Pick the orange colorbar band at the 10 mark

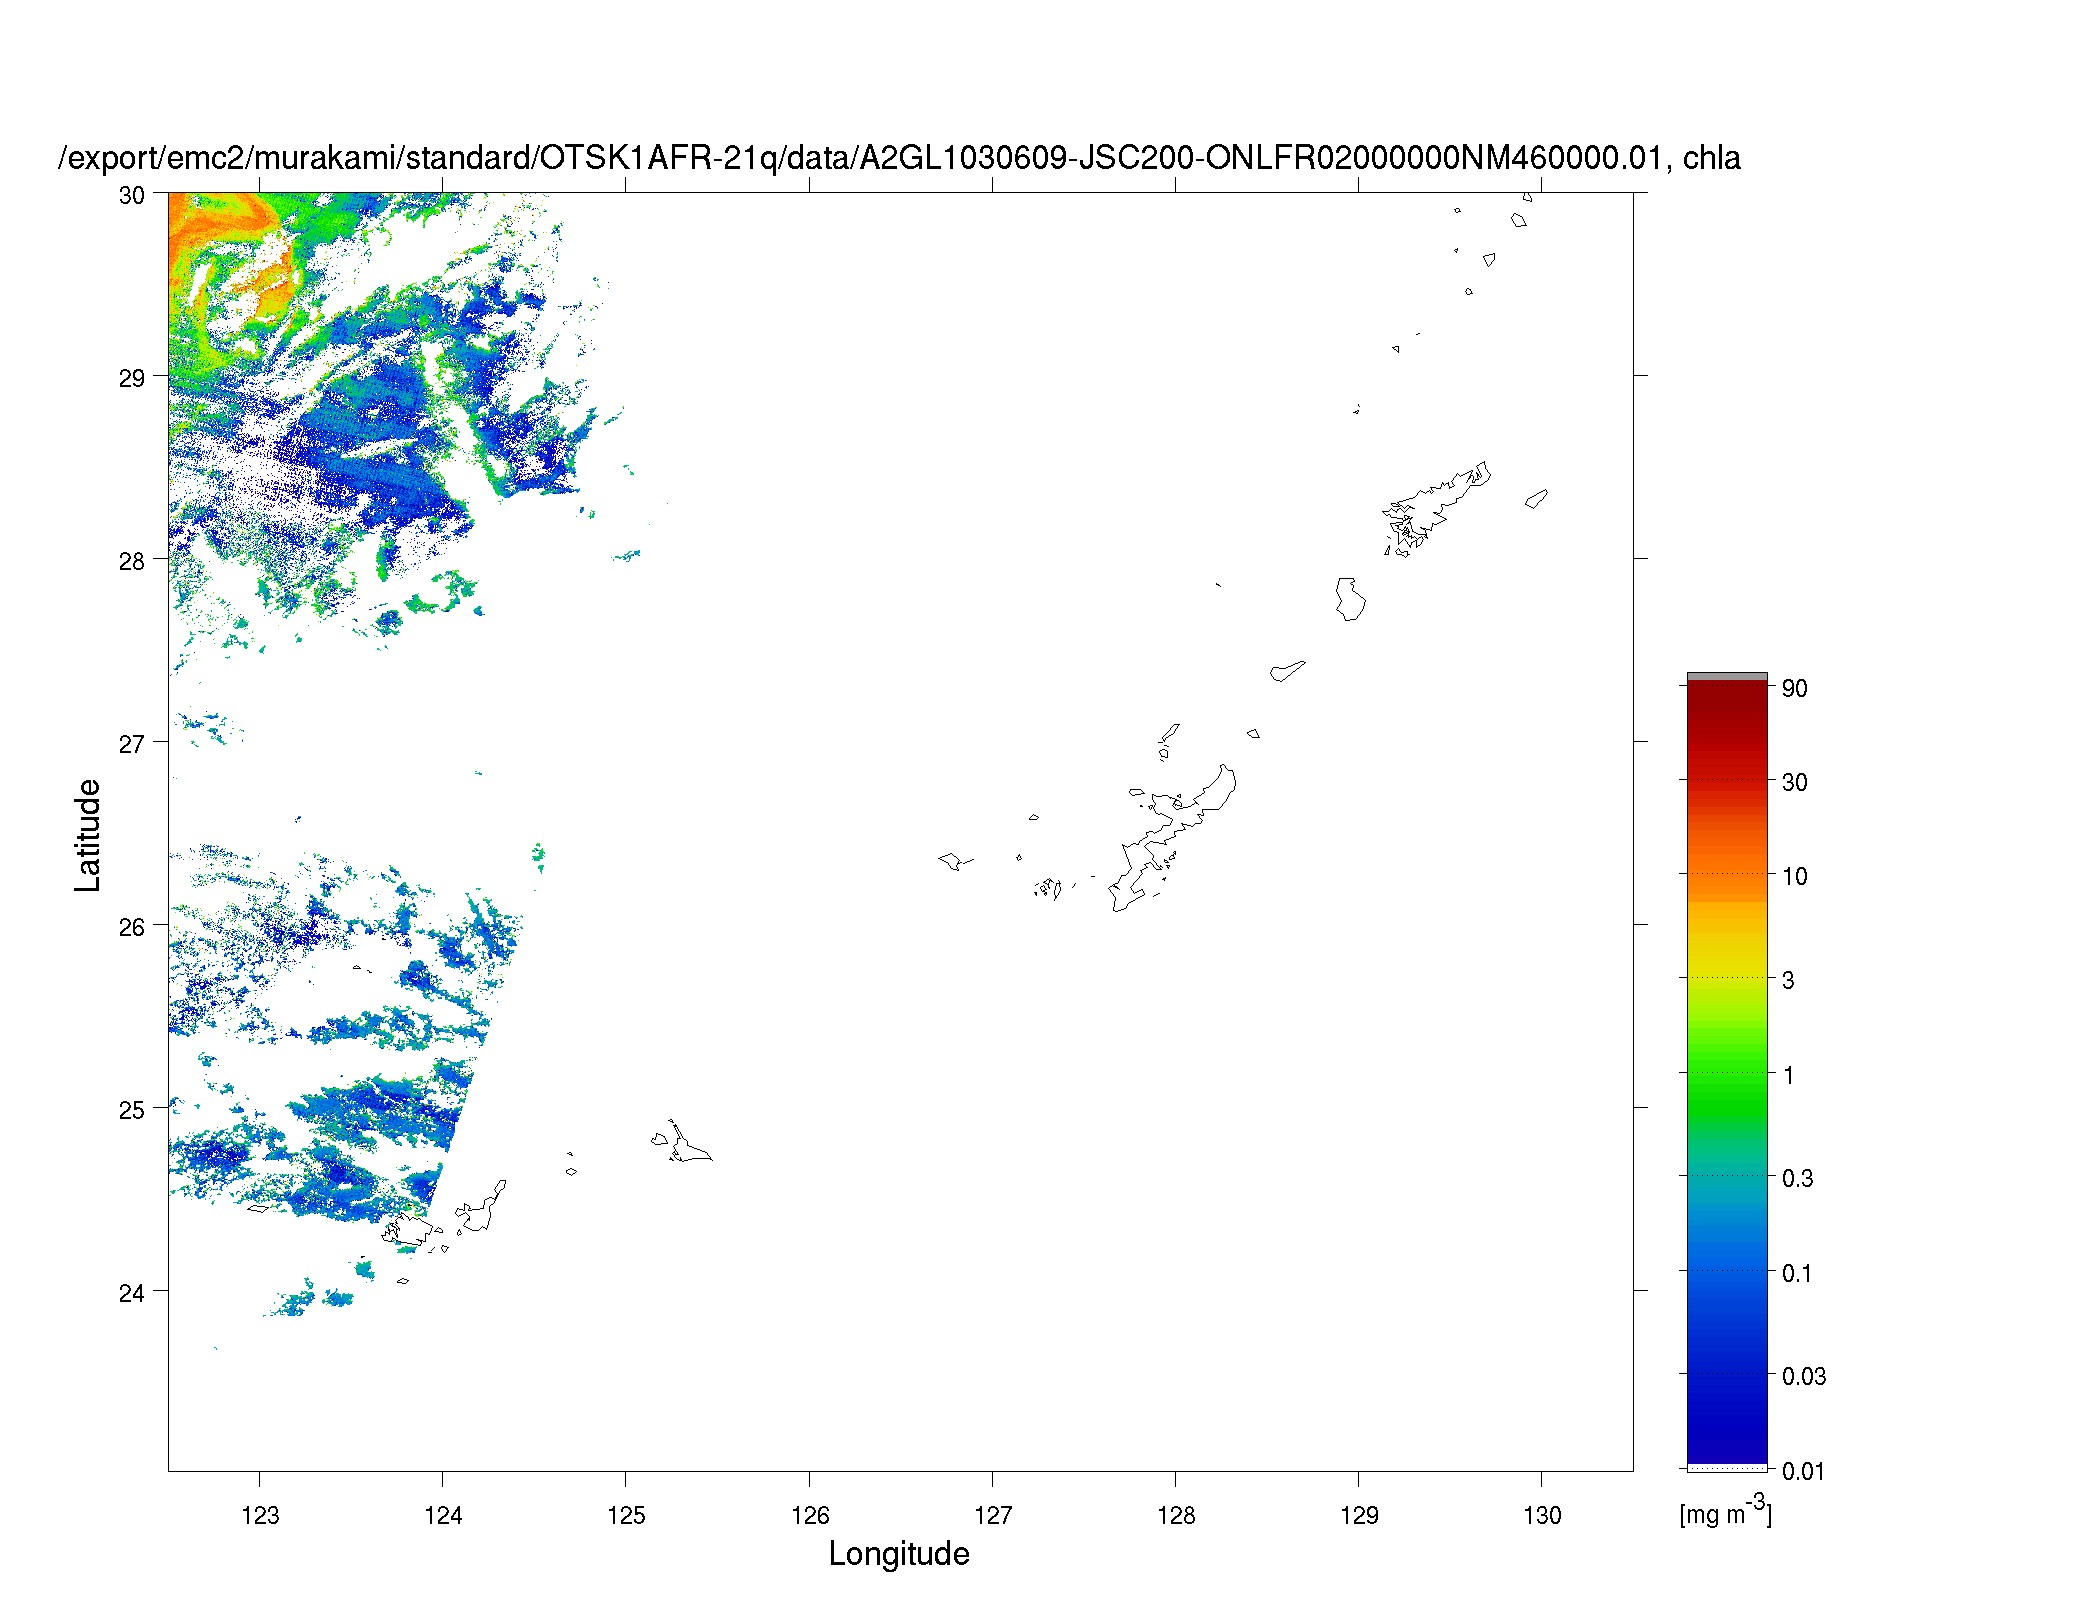tap(1727, 874)
